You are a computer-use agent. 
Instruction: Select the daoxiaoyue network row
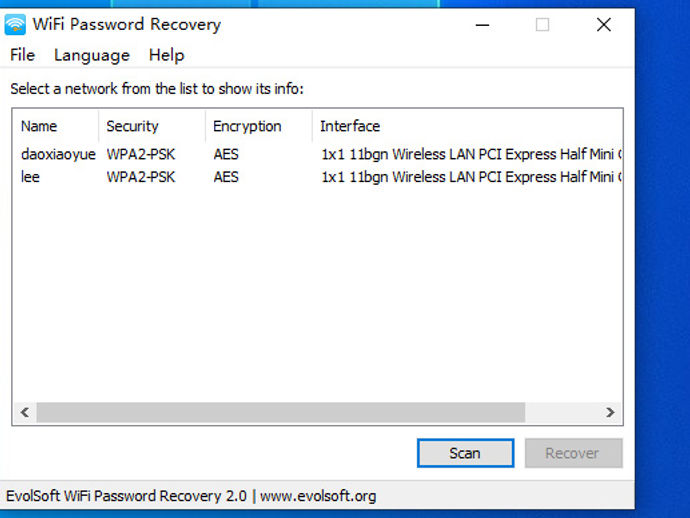(317, 154)
